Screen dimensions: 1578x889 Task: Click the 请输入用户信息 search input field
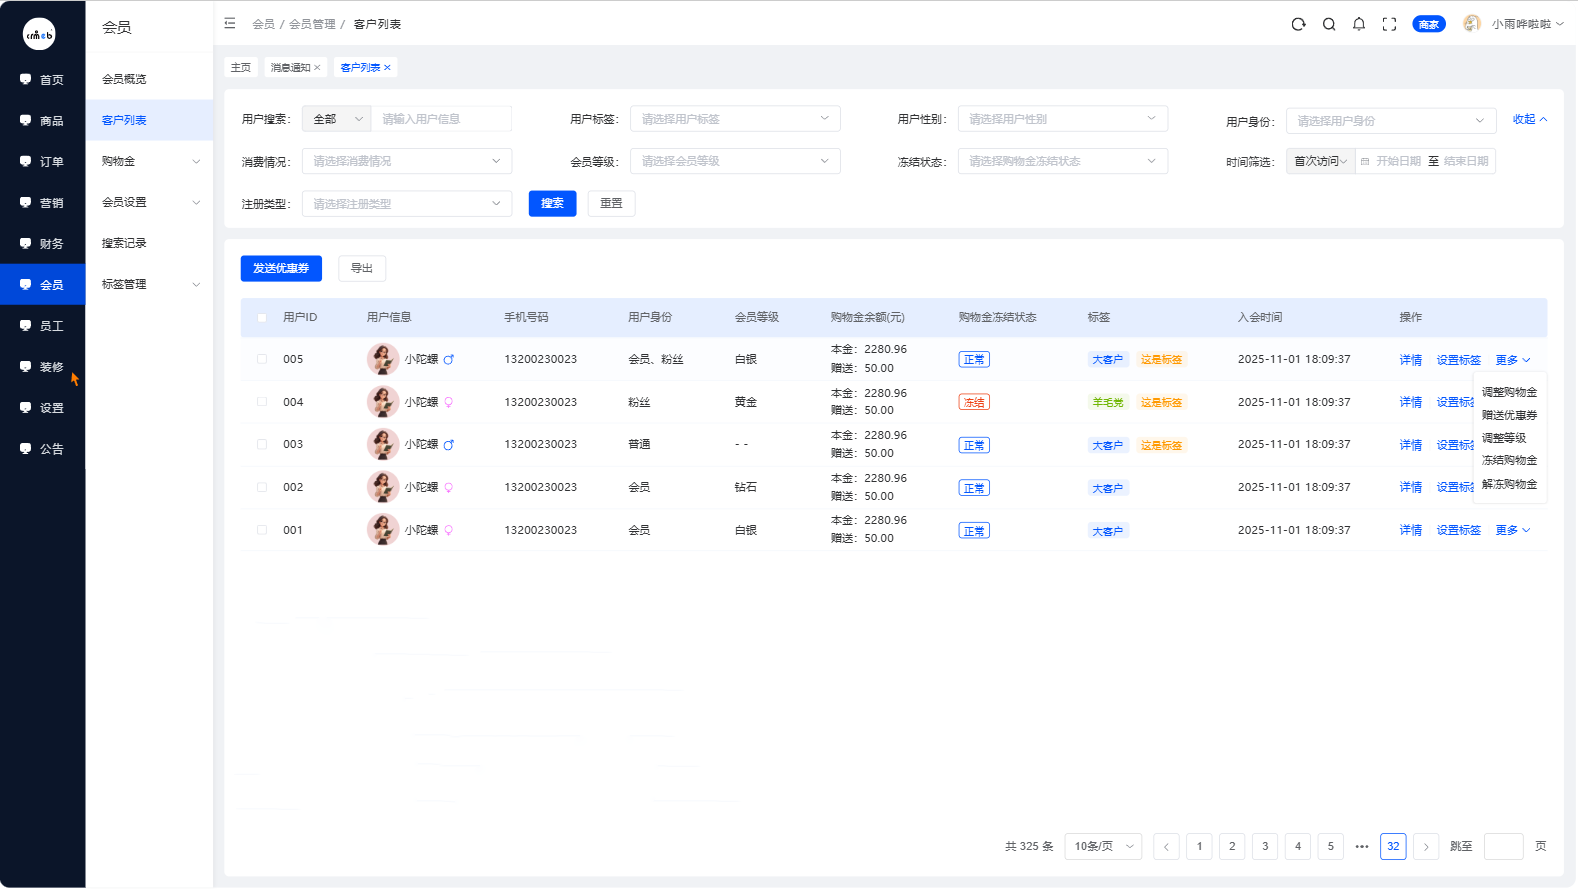[441, 119]
